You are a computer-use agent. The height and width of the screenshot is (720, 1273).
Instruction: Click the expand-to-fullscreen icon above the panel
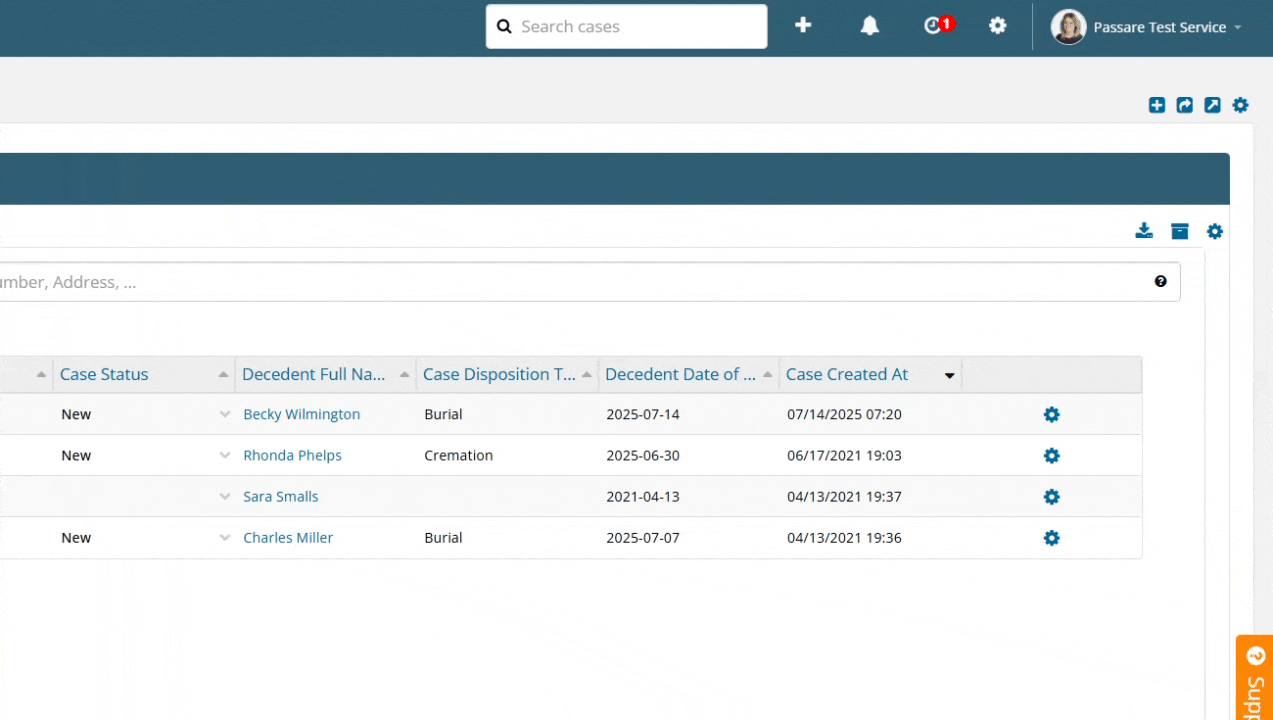click(1212, 105)
